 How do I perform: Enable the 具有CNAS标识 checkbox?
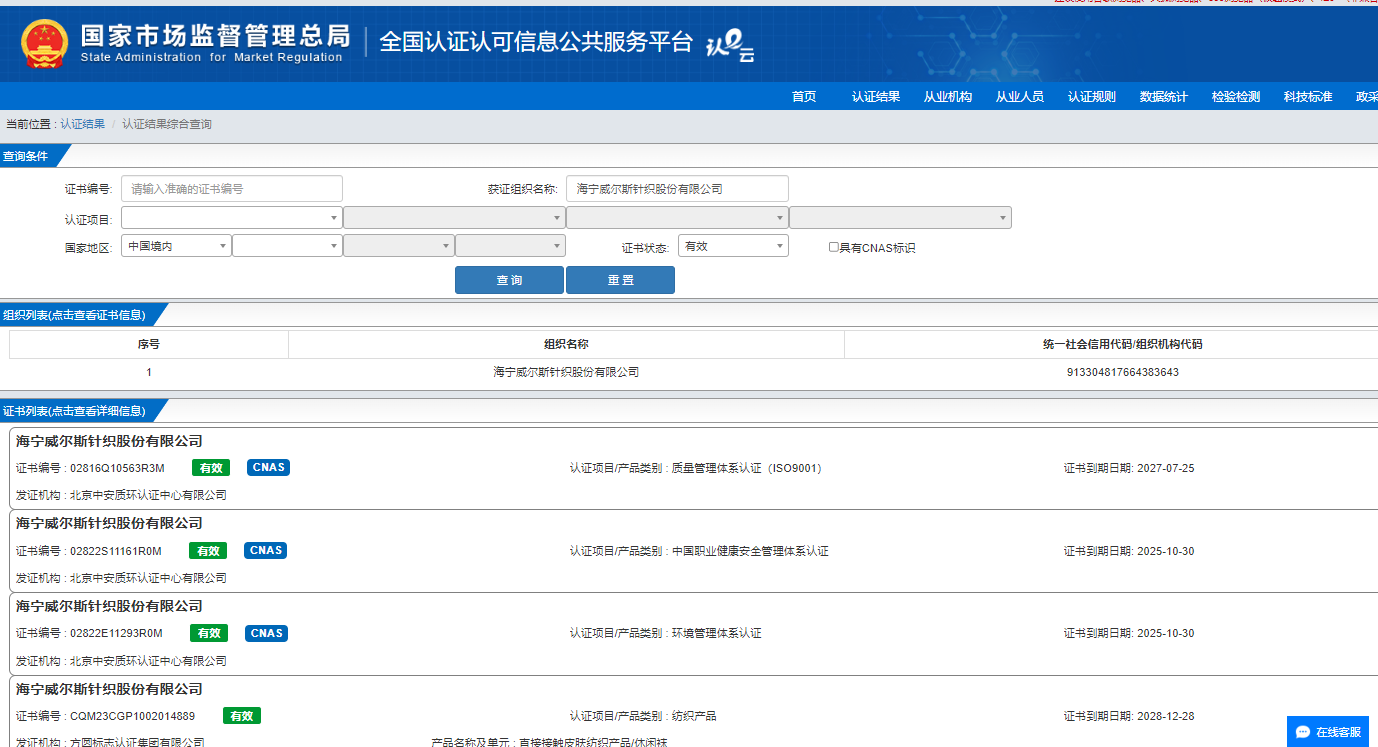[x=834, y=247]
